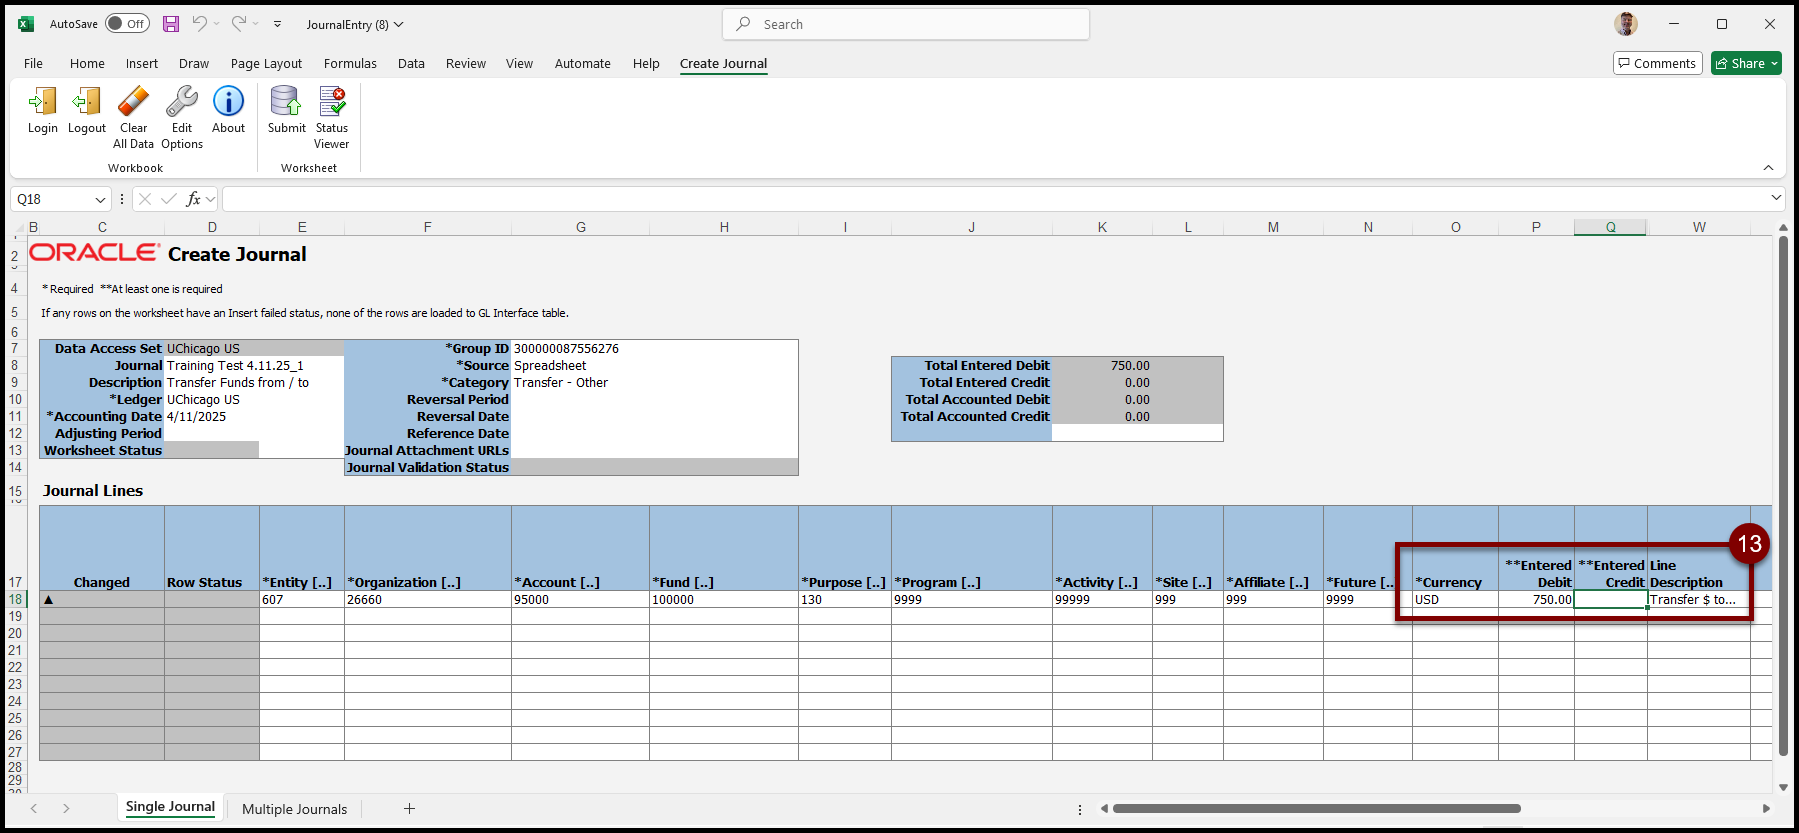1799x833 pixels.
Task: Click the Save floppy disk icon
Action: [171, 24]
